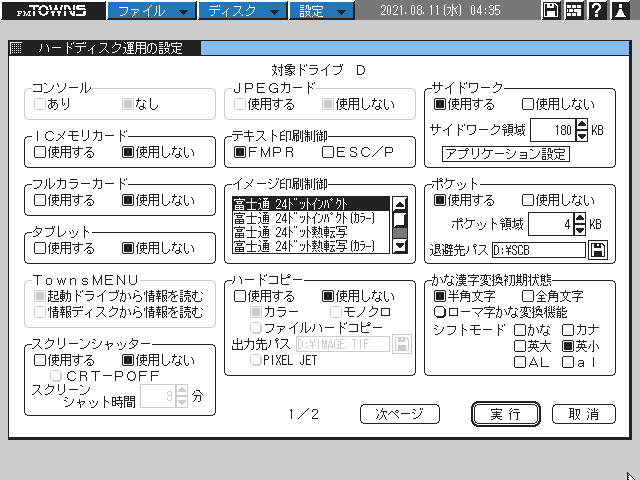640x480 pixels.
Task: Open the 設定 menu
Action: (x=322, y=11)
